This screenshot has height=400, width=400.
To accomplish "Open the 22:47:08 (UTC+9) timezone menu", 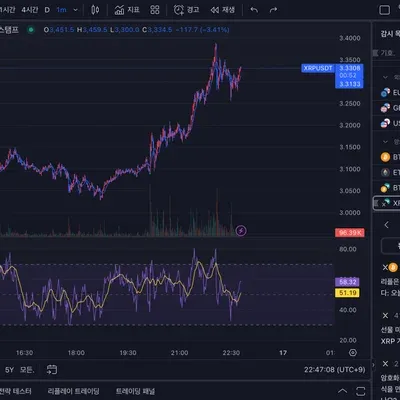I will pyautogui.click(x=334, y=370).
